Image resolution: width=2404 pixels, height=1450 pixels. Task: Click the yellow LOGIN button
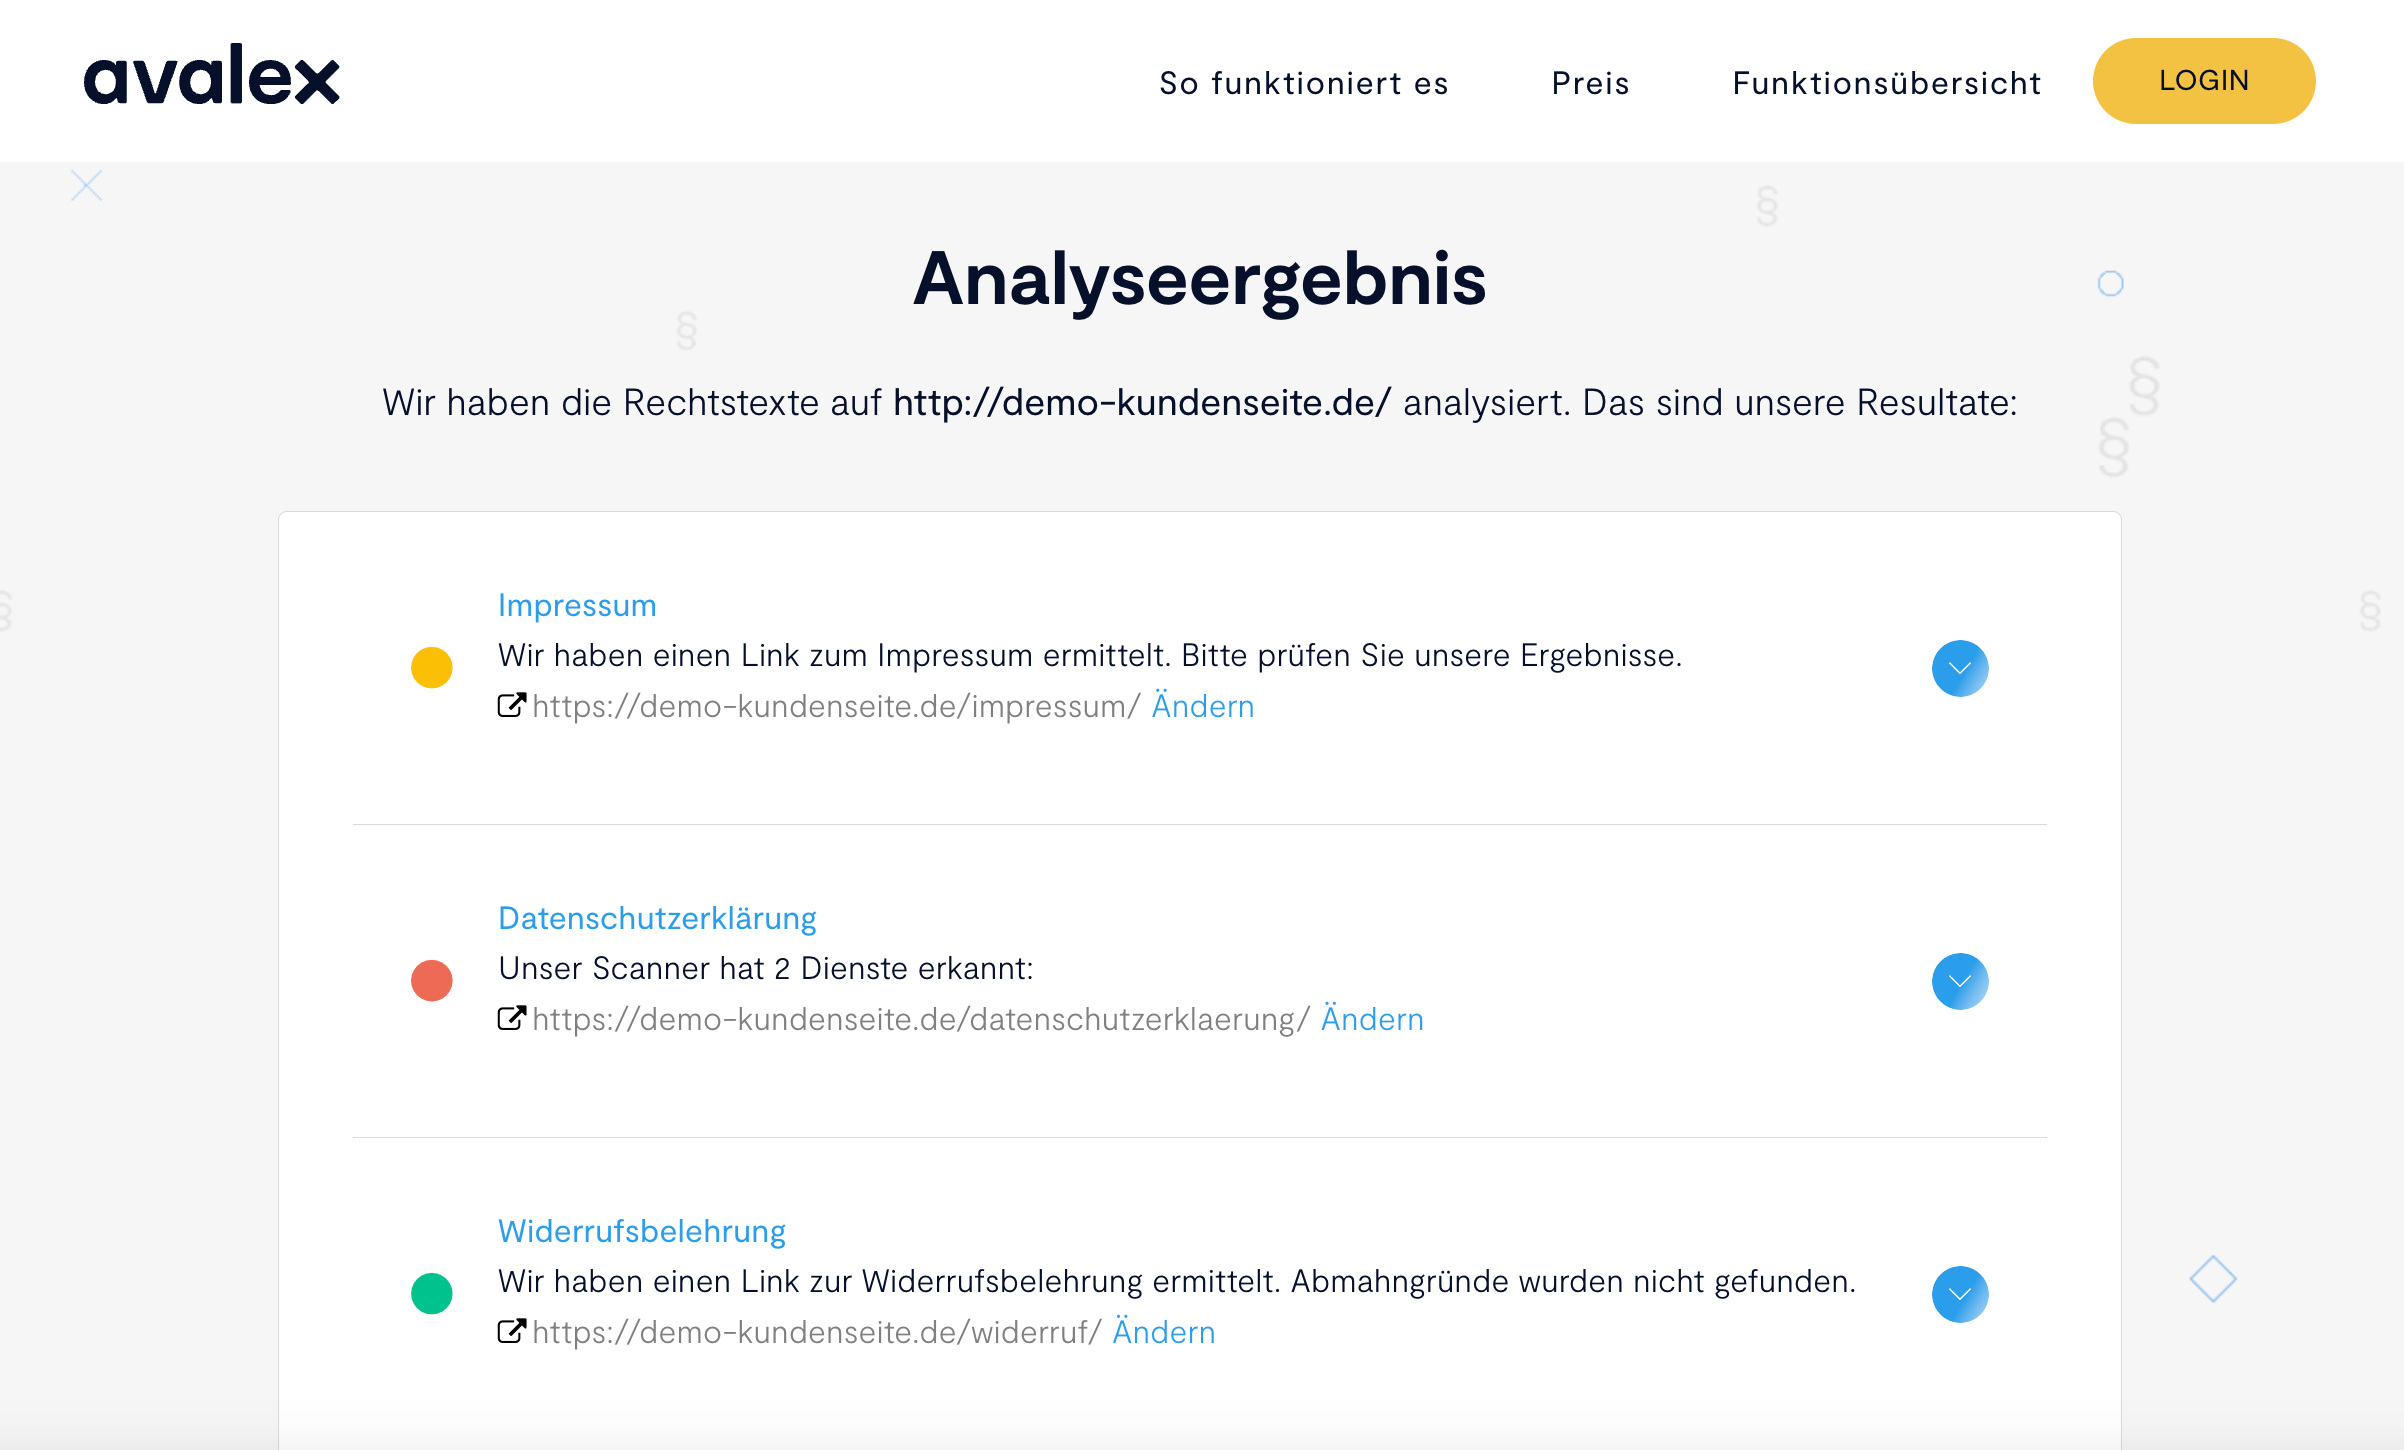click(x=2204, y=81)
